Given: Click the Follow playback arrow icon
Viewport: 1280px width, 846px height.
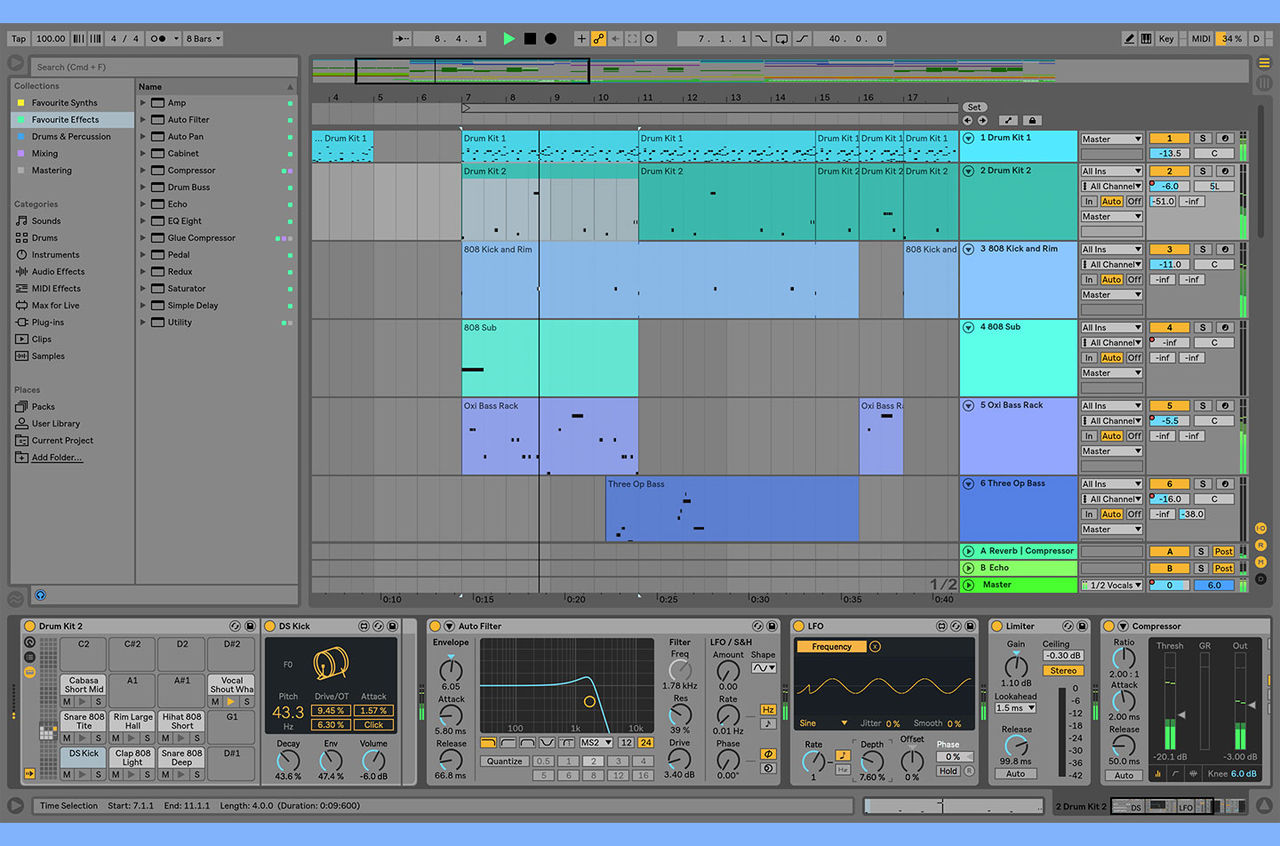Looking at the screenshot, I should pos(403,39).
